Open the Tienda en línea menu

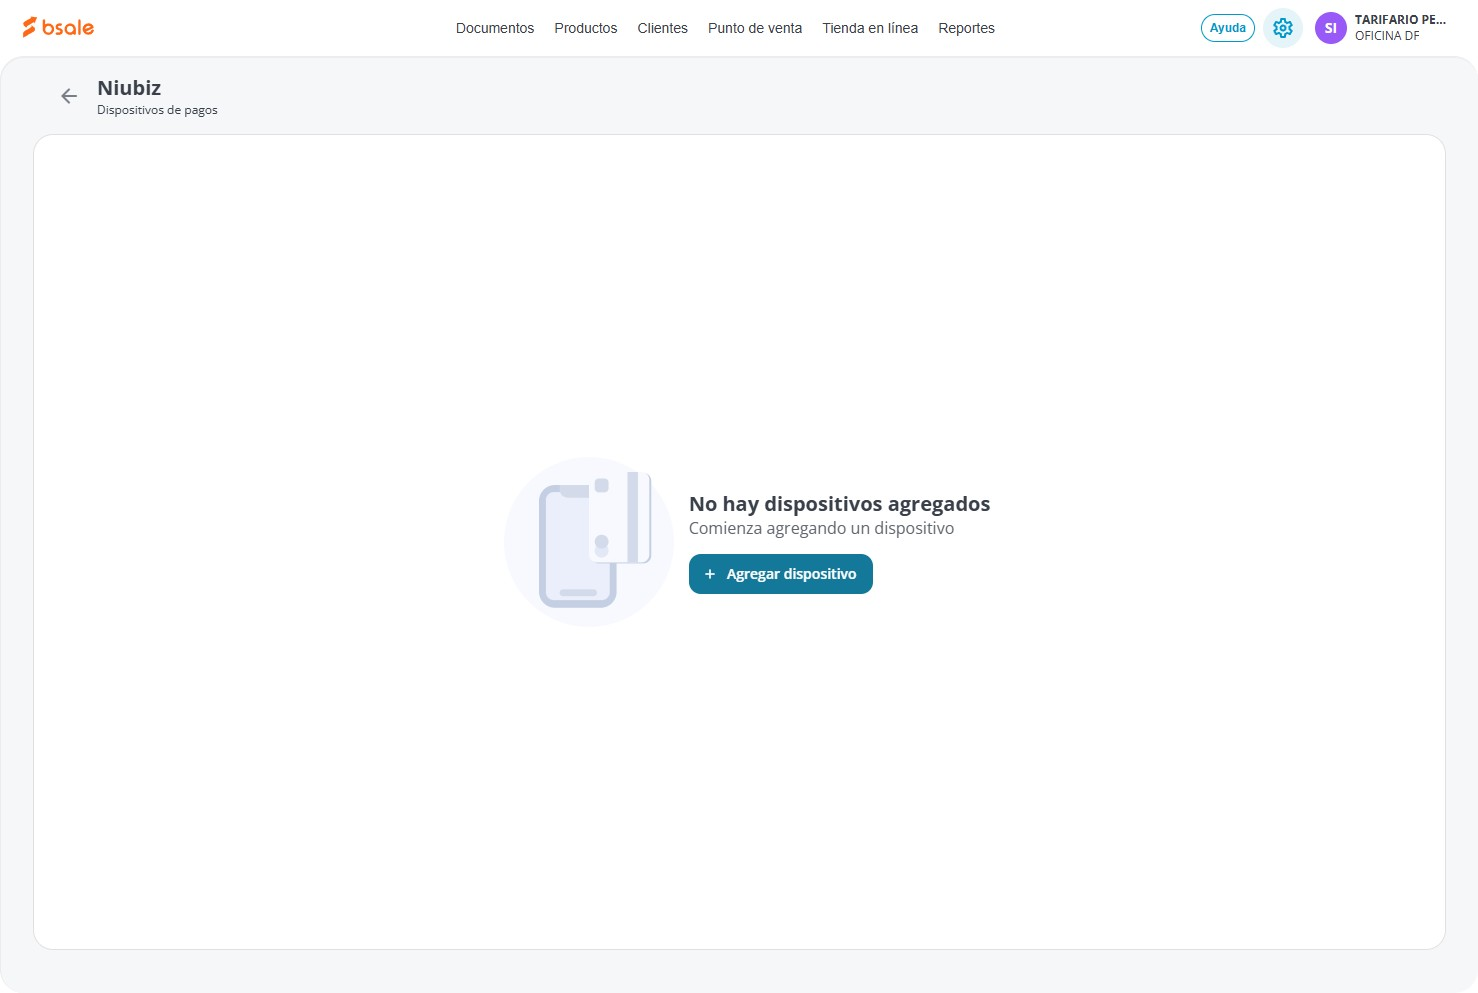[x=870, y=28]
